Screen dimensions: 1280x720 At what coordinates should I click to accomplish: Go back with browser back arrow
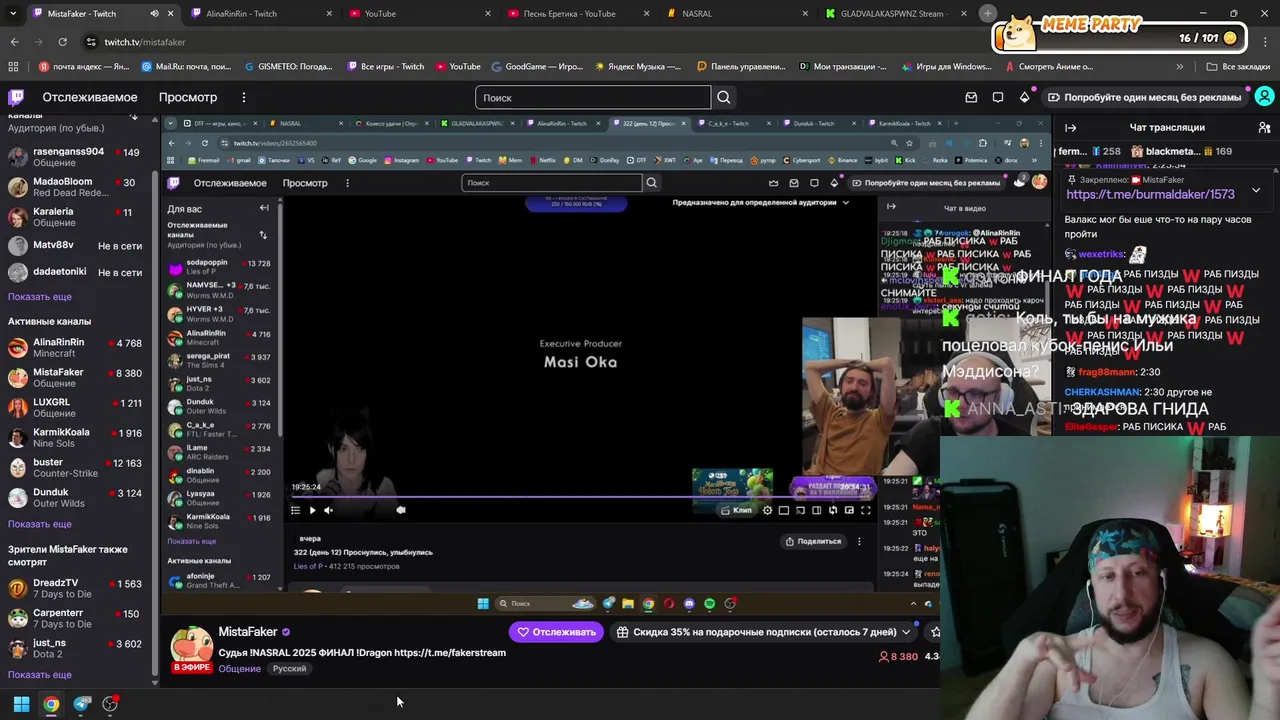pyautogui.click(x=14, y=42)
